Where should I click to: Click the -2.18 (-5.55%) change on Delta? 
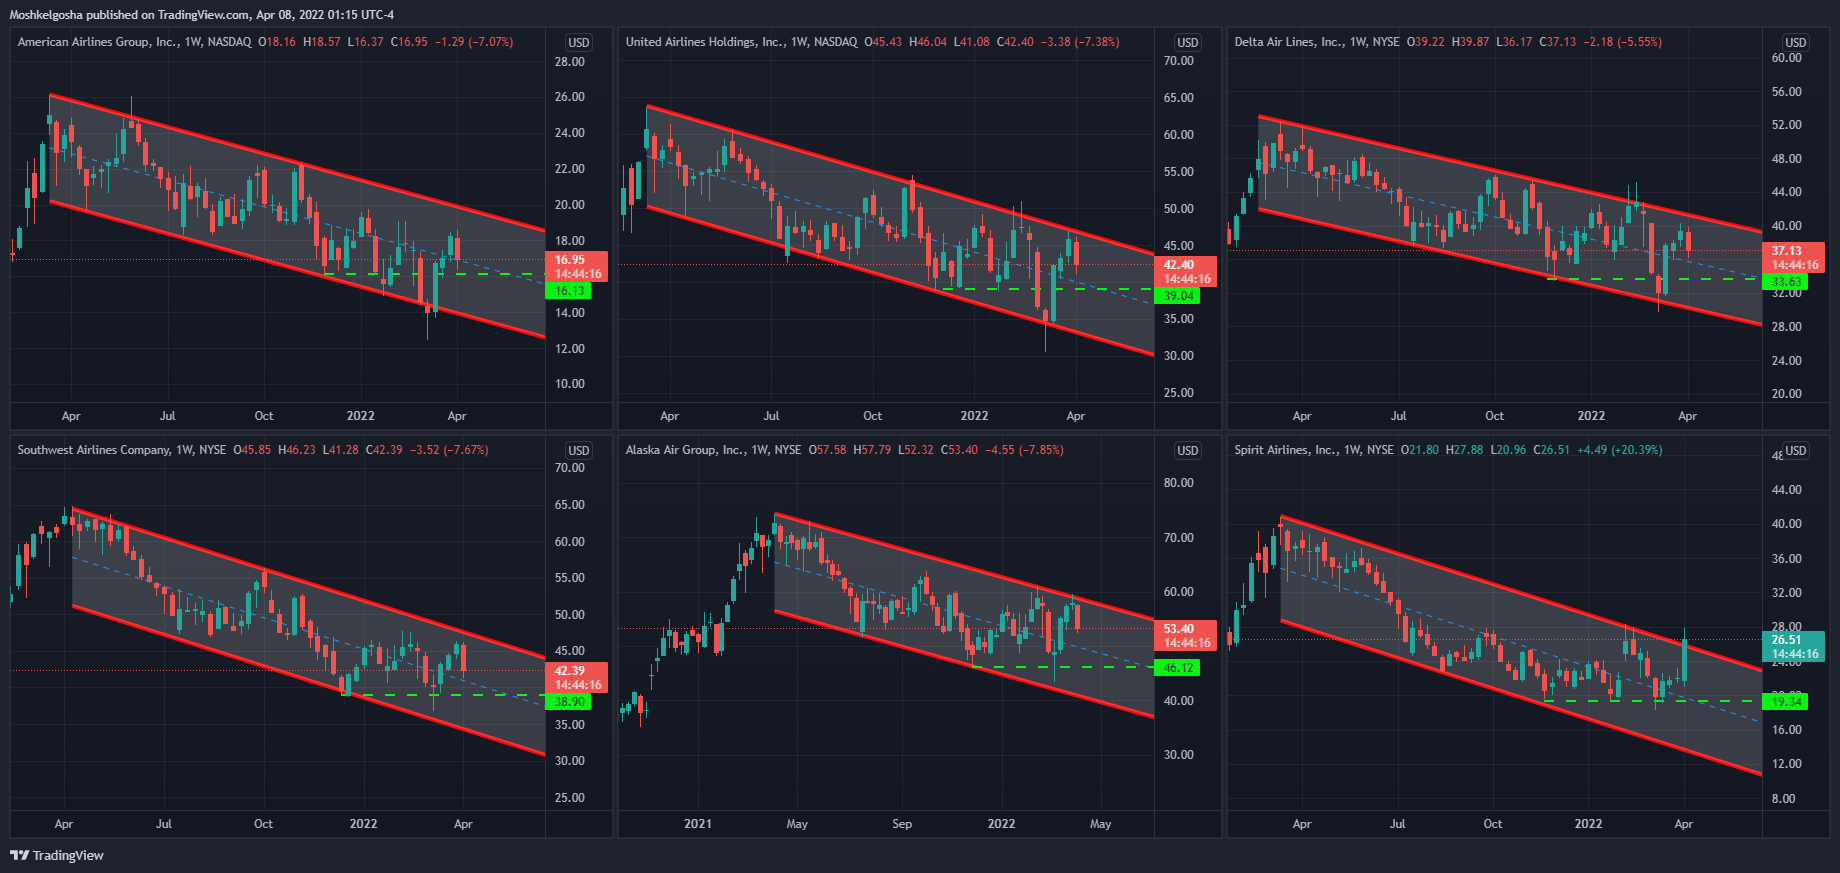coord(1623,42)
